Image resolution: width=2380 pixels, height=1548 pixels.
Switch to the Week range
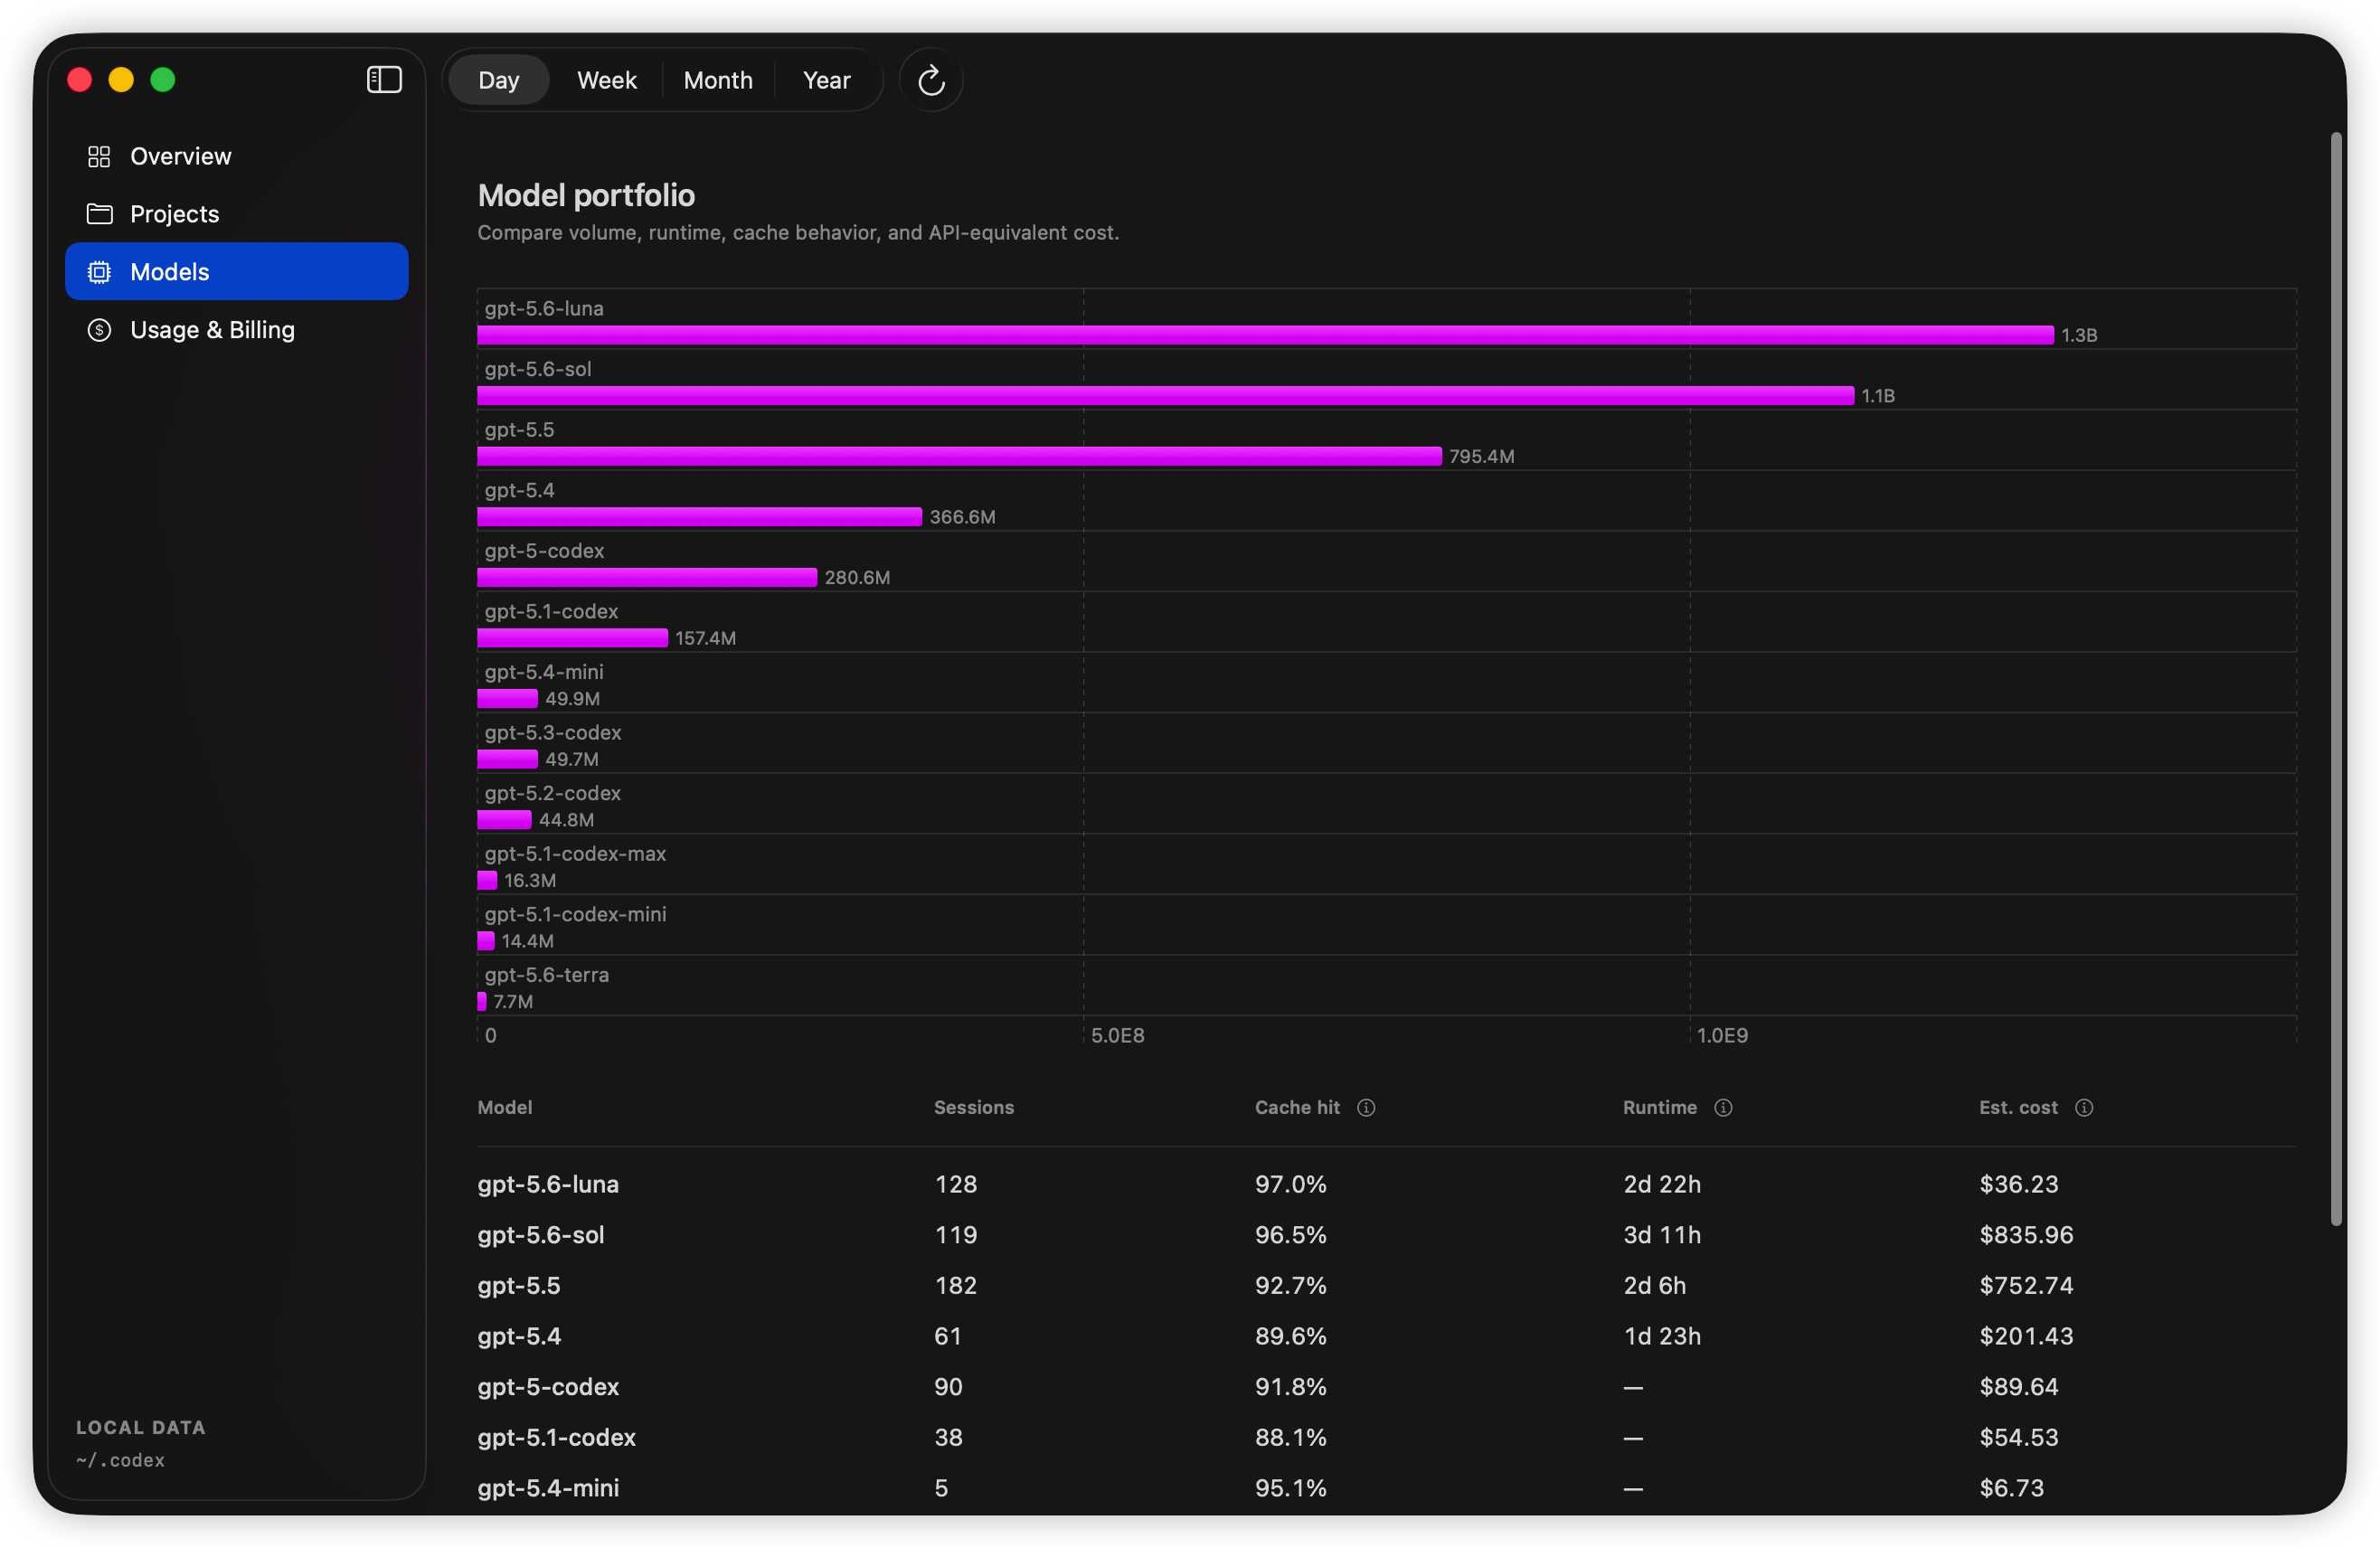(x=606, y=80)
